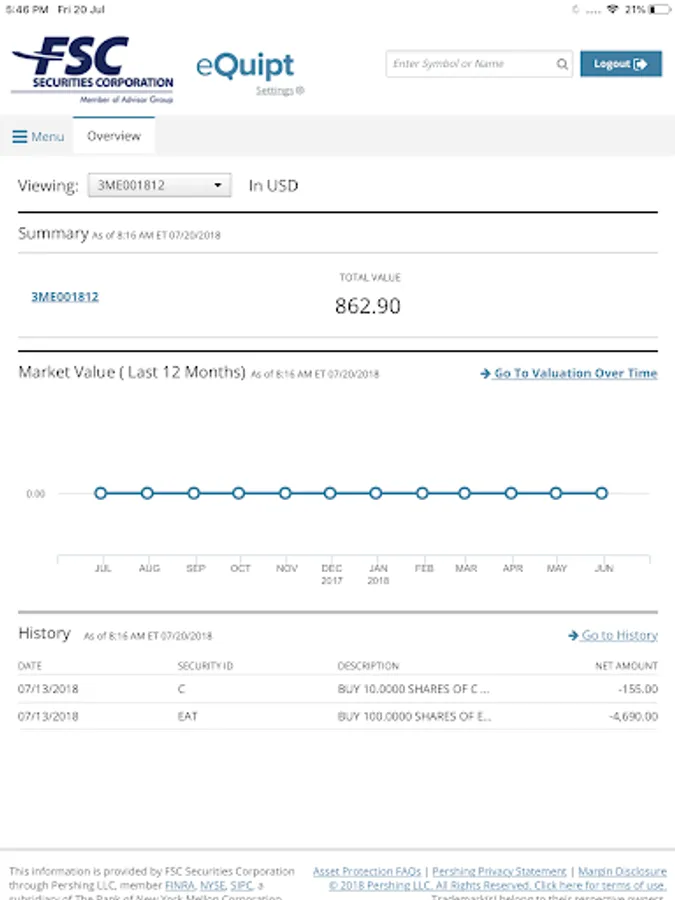
Task: Click the FSC Securities Corporation logo
Action: (x=92, y=68)
